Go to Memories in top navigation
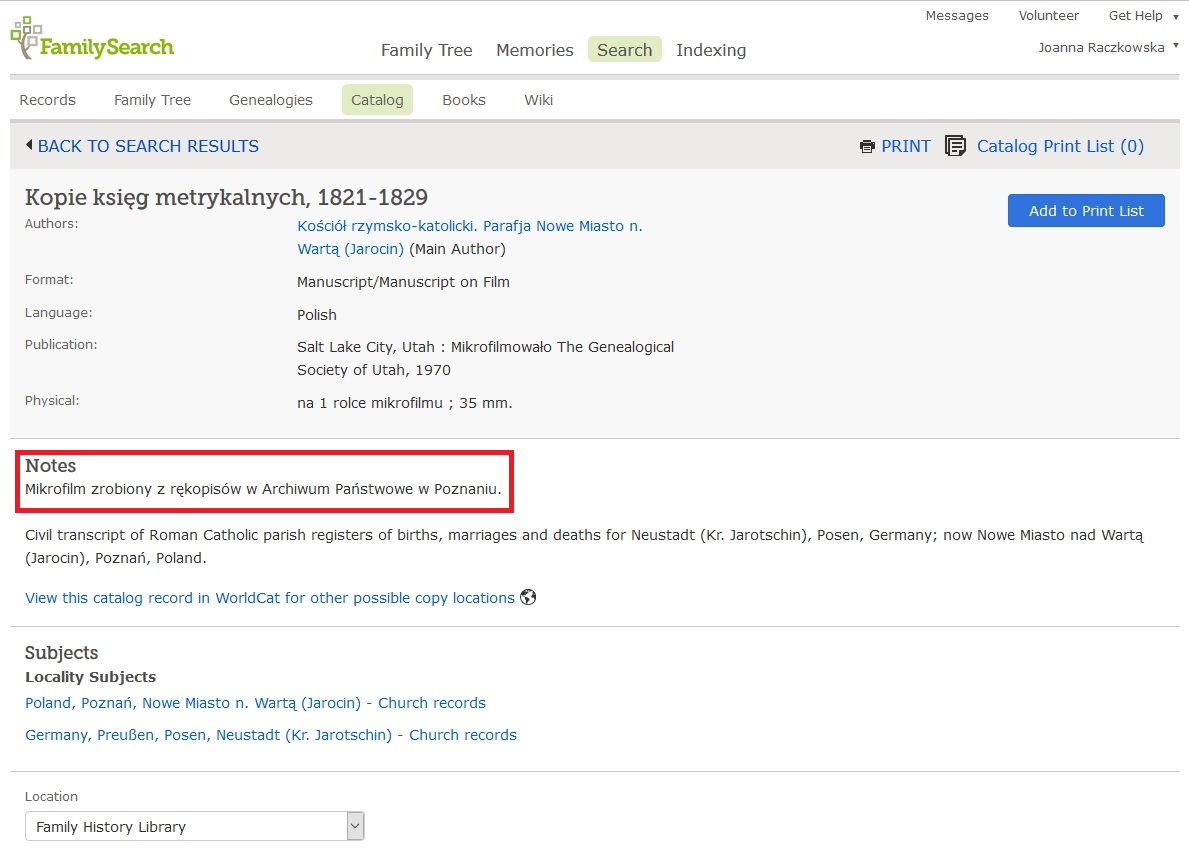The image size is (1189, 853). pos(535,50)
